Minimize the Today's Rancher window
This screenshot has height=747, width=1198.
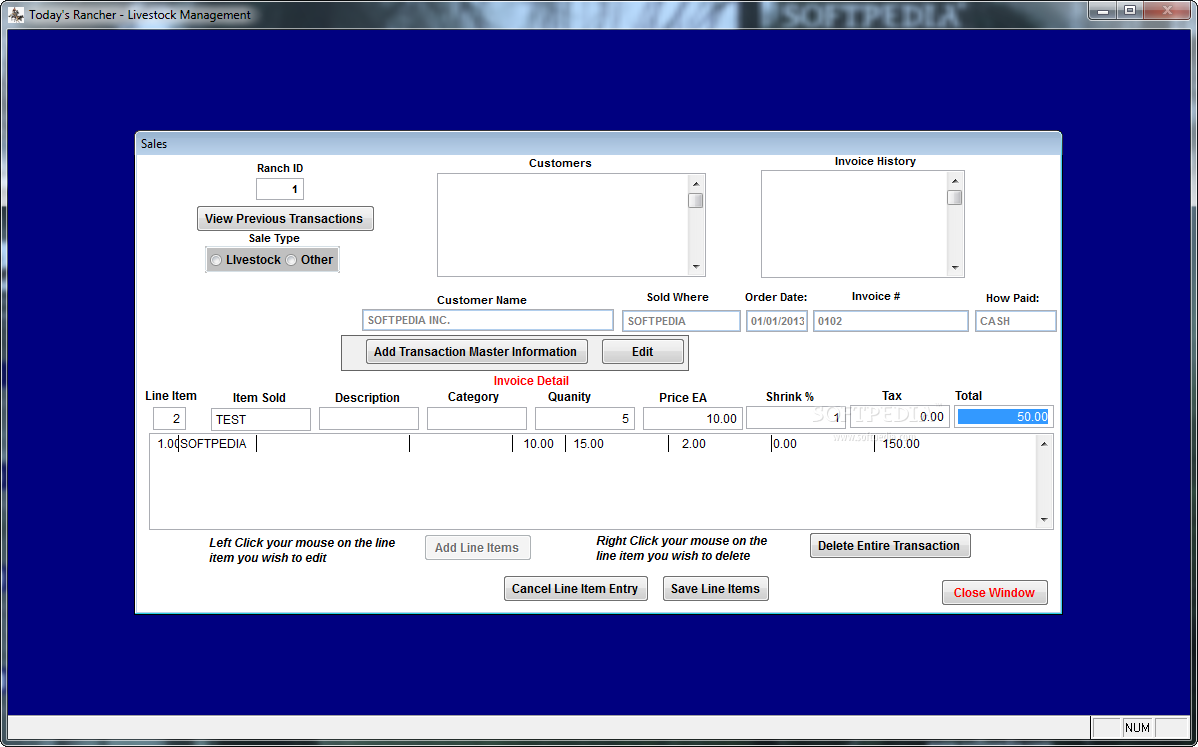point(1103,11)
